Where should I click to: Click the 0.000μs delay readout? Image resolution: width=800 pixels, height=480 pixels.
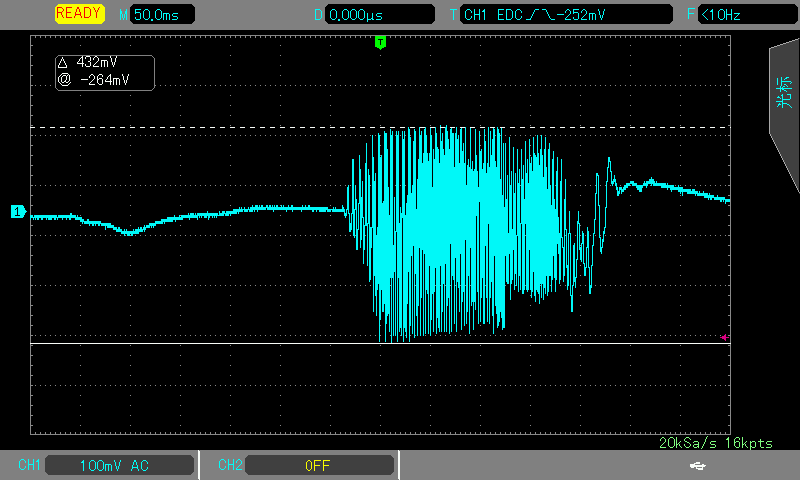point(380,15)
